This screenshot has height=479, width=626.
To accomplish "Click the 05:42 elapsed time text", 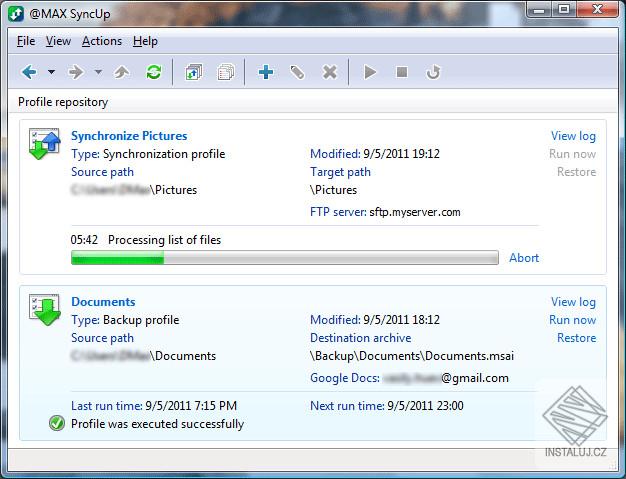I will tap(84, 240).
